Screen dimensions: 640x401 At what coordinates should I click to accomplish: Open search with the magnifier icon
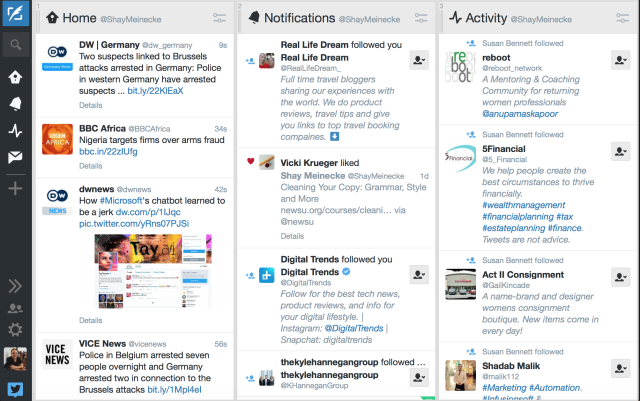(16, 45)
